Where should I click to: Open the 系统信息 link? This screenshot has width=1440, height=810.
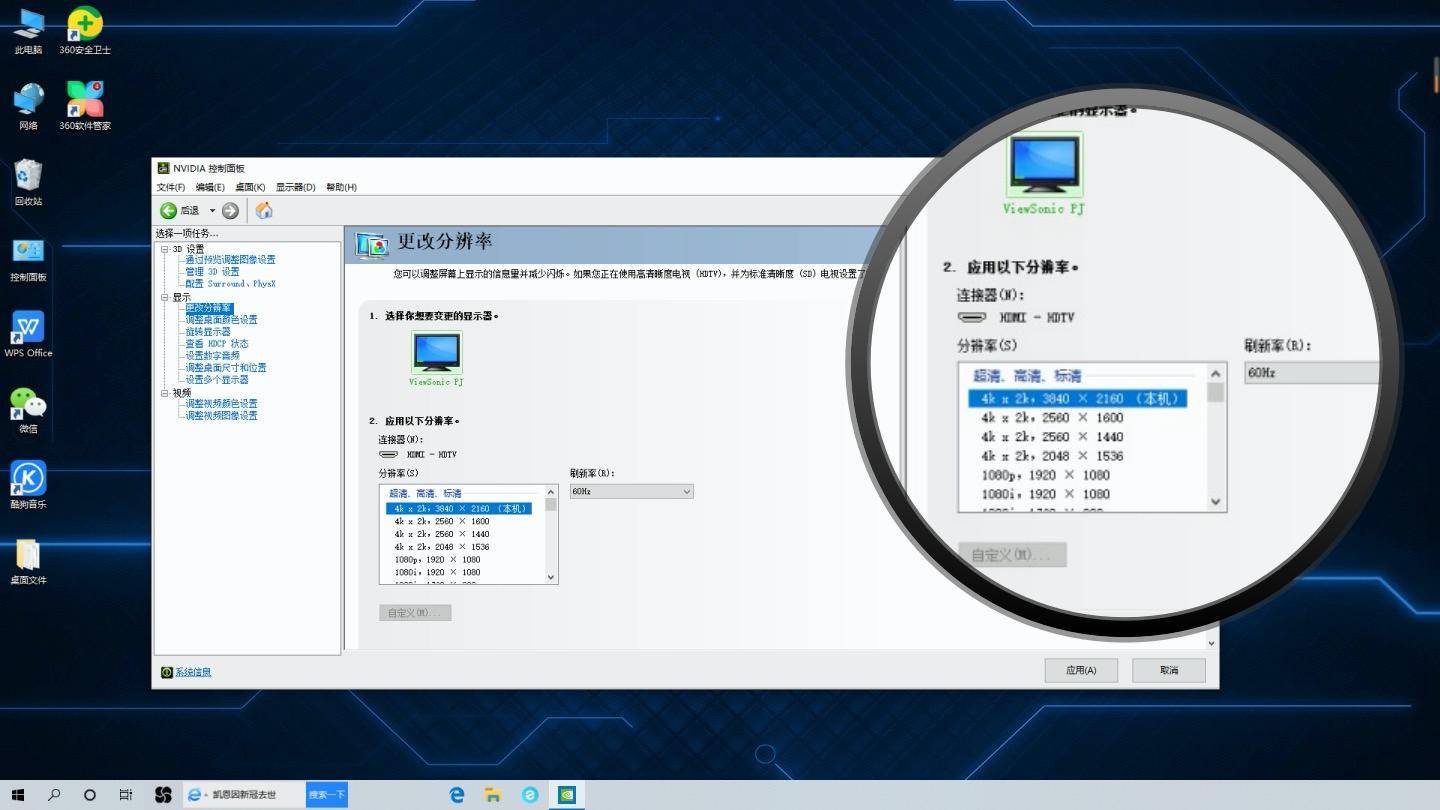coord(191,671)
